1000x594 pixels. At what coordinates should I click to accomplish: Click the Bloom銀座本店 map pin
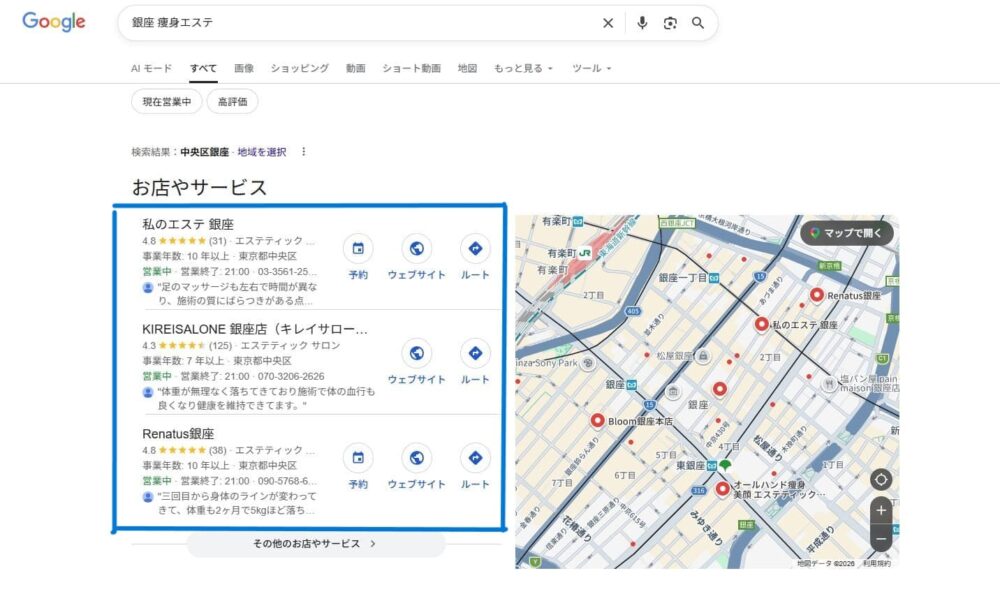[598, 421]
